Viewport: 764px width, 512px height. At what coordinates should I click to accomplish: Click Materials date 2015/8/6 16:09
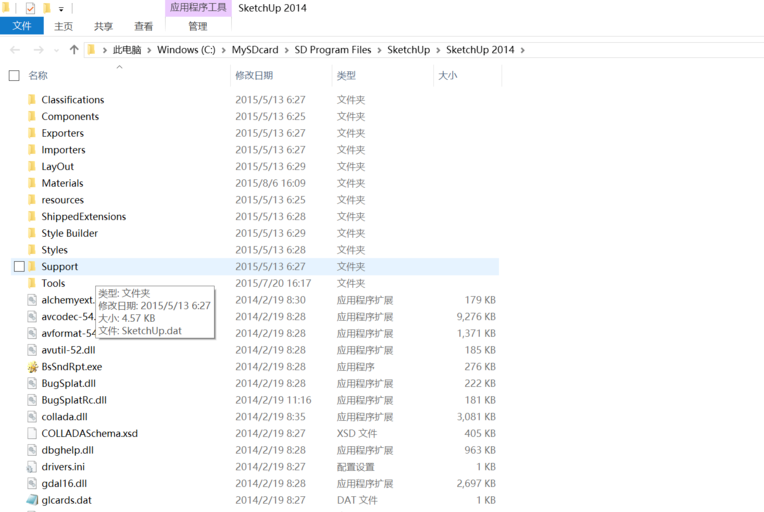(x=270, y=183)
